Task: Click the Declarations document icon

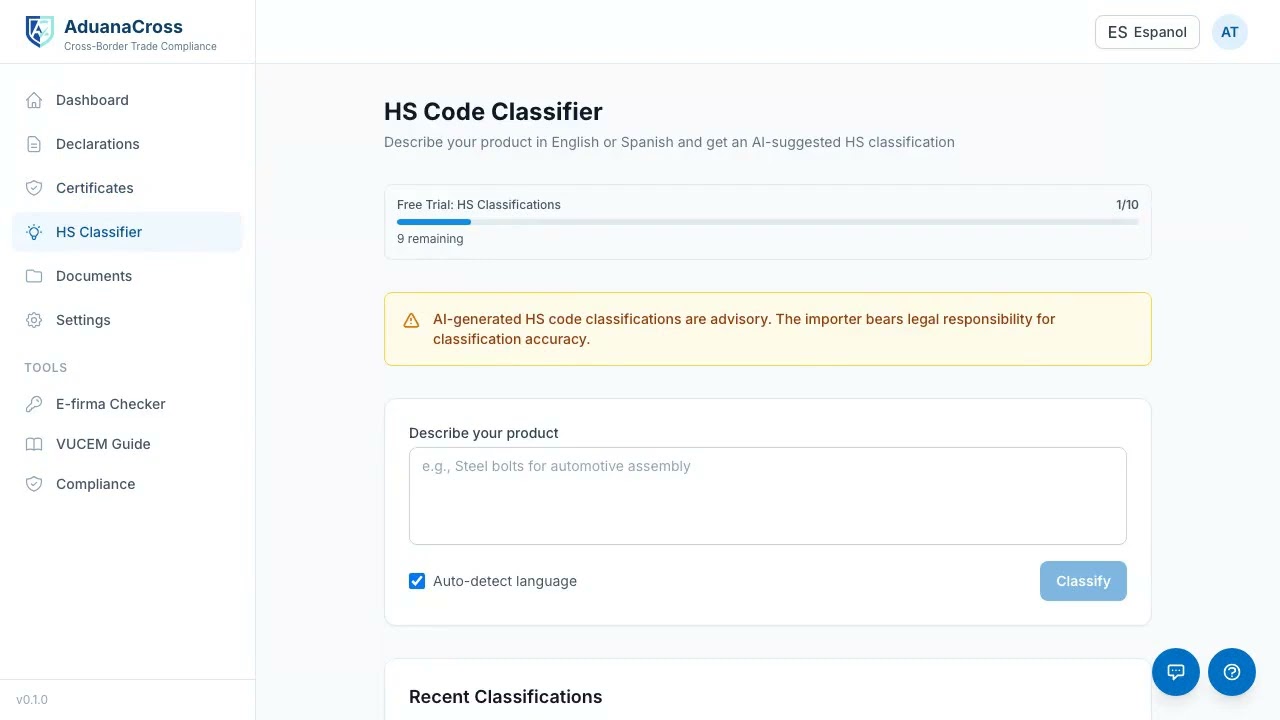Action: click(x=34, y=144)
